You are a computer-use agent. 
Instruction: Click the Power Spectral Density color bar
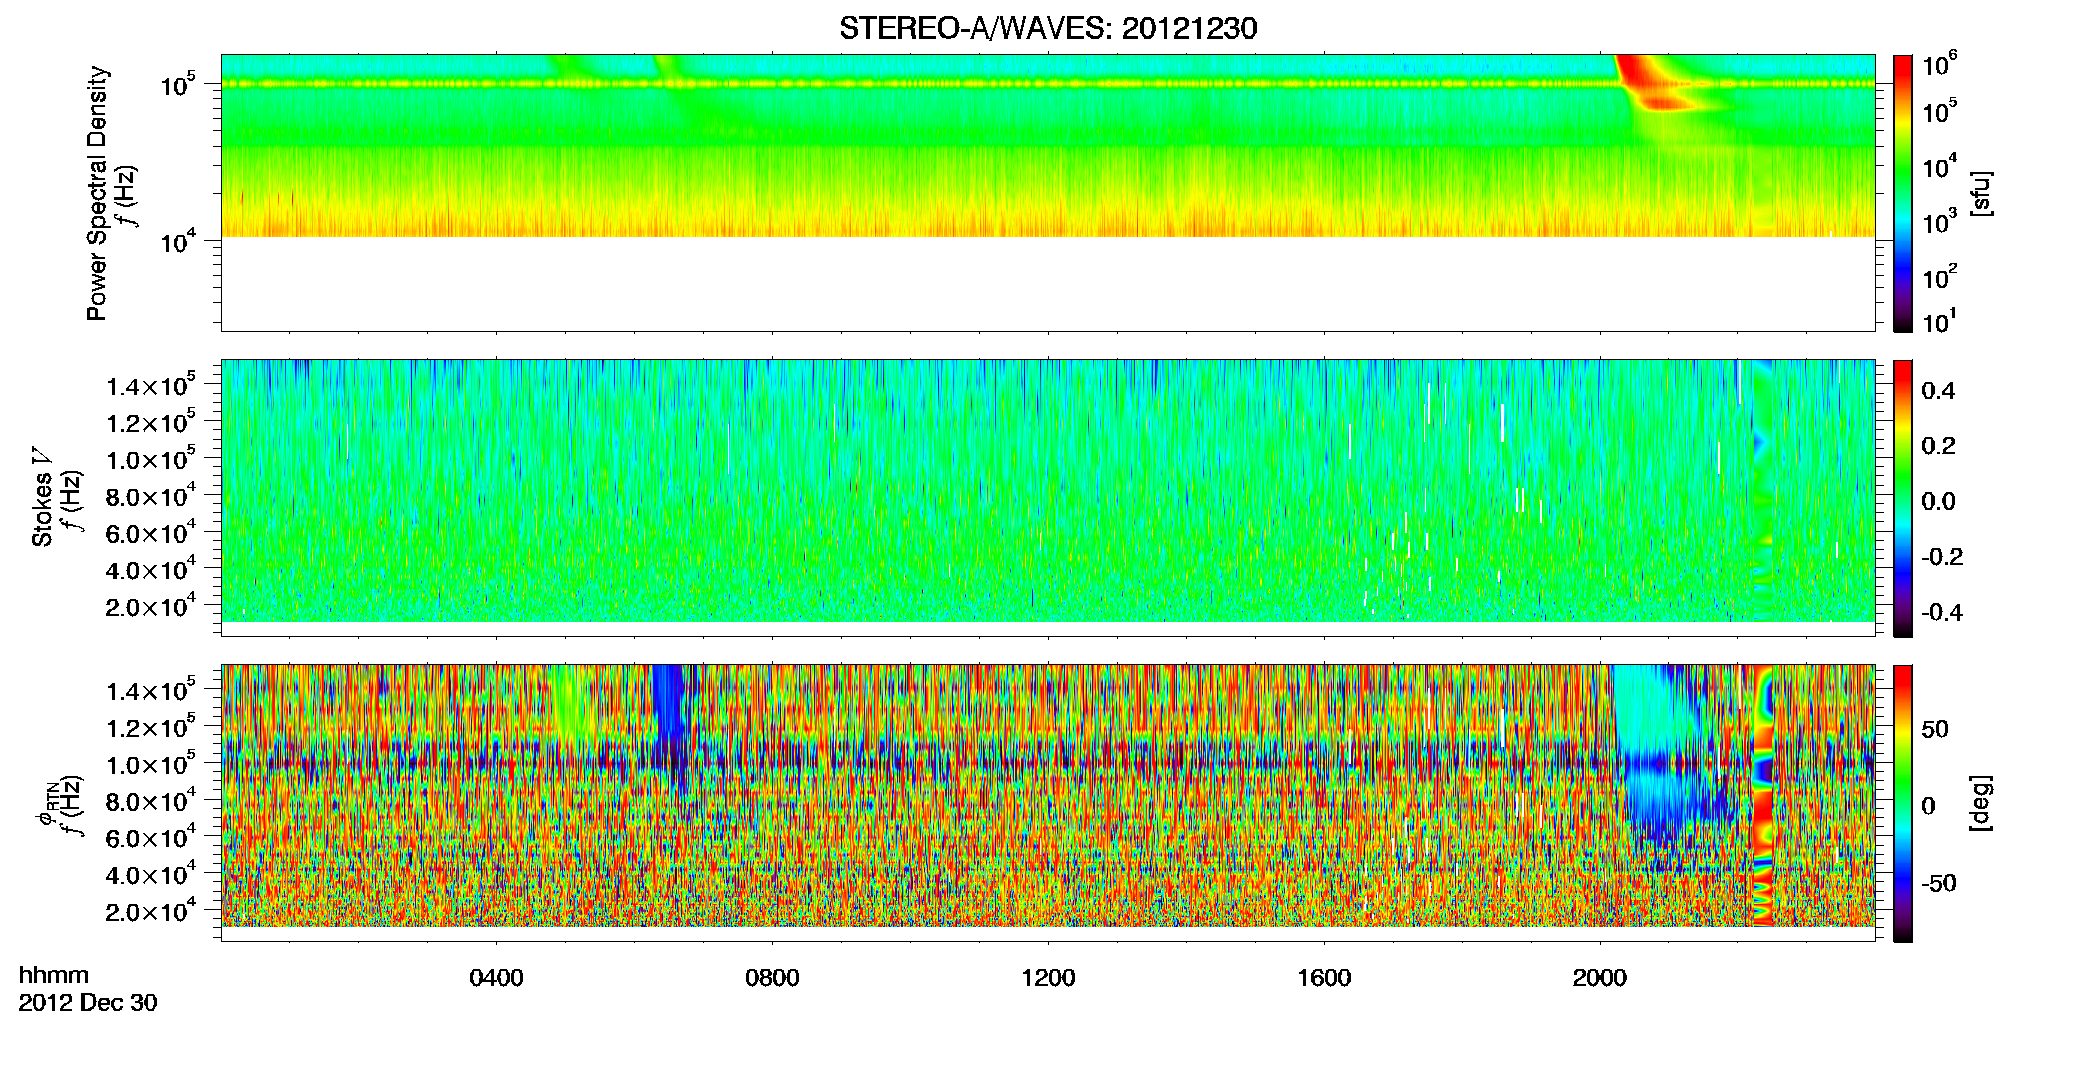click(x=1903, y=193)
